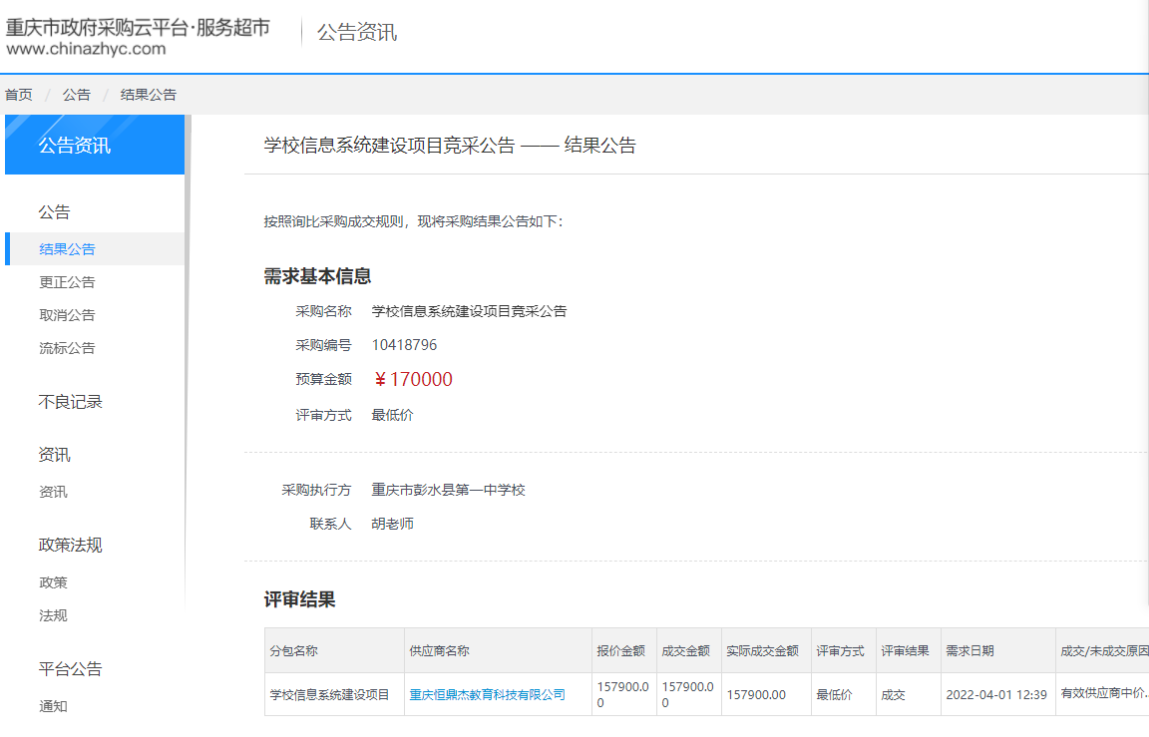The image size is (1149, 737).
Task: Click the 重庆市政府采购云平台 site logo
Action: click(138, 37)
